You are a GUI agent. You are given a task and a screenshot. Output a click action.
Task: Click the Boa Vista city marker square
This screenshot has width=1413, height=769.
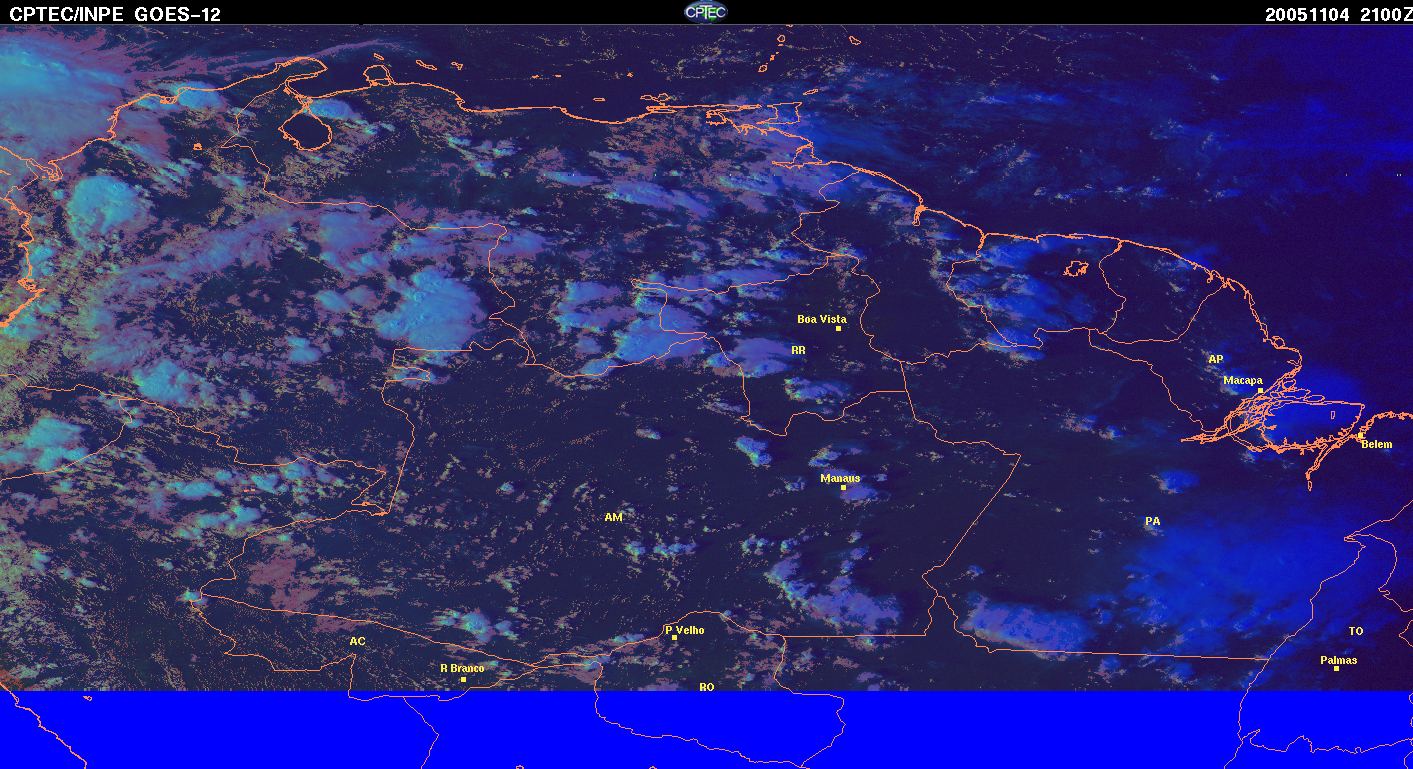838,329
